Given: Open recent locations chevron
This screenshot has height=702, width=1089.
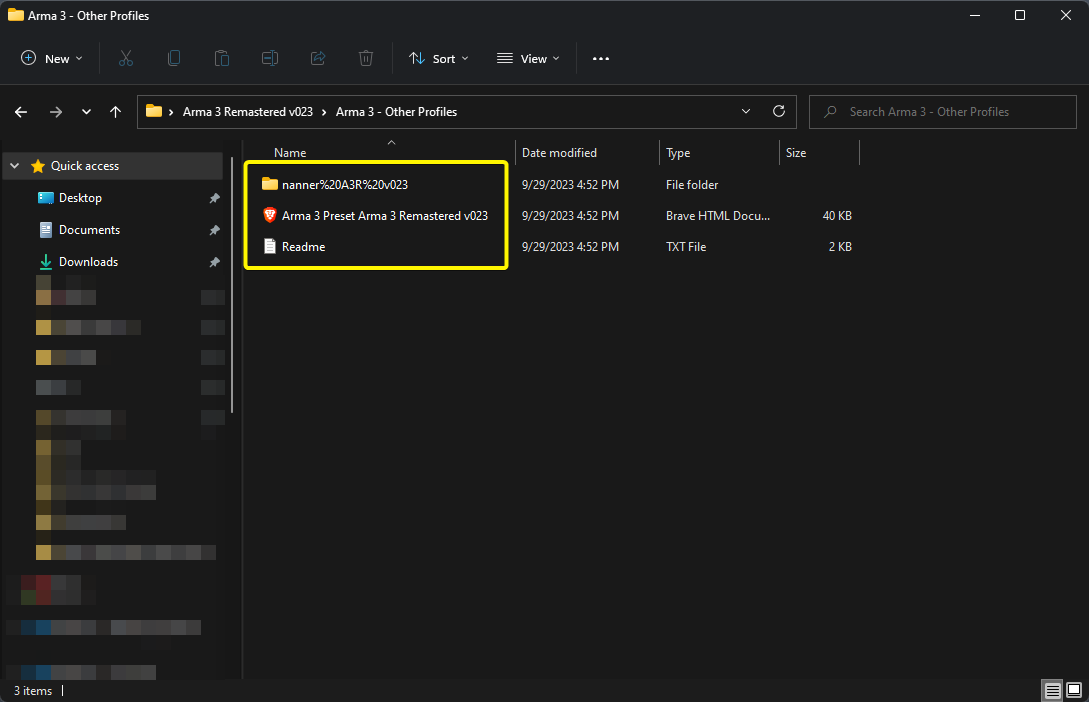Looking at the screenshot, I should click(x=86, y=112).
